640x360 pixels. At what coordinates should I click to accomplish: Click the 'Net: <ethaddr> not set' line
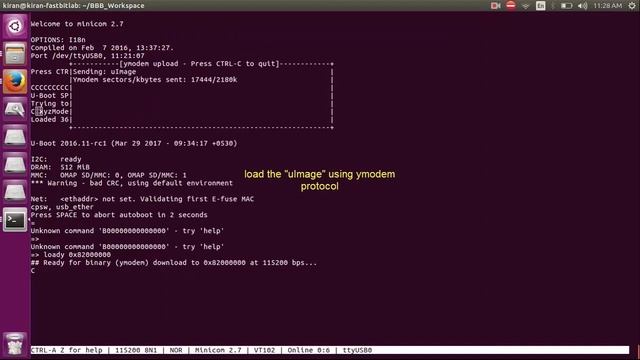(142, 199)
